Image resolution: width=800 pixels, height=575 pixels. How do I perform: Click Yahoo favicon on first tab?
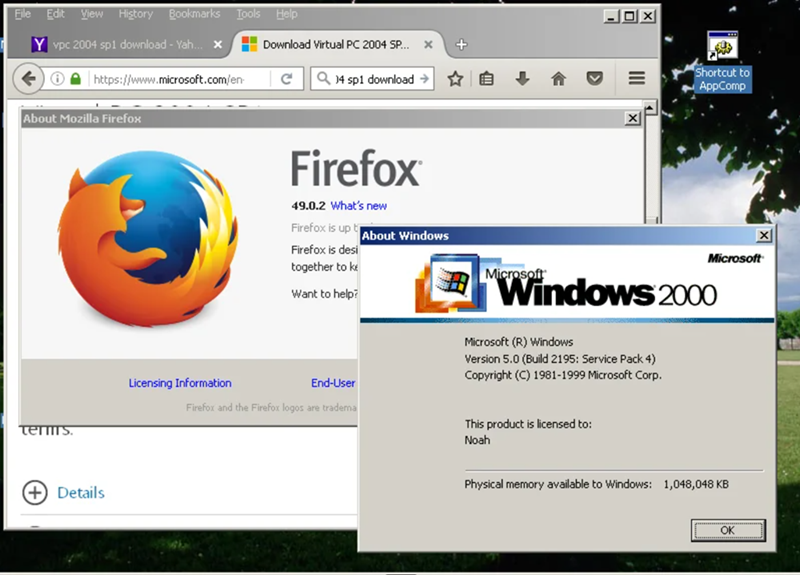coord(39,45)
